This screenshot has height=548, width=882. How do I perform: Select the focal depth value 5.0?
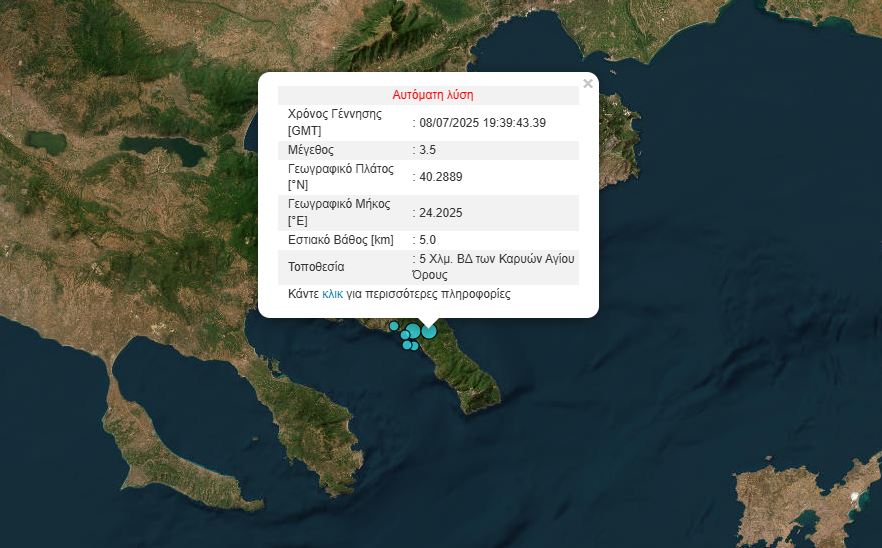[x=427, y=240]
